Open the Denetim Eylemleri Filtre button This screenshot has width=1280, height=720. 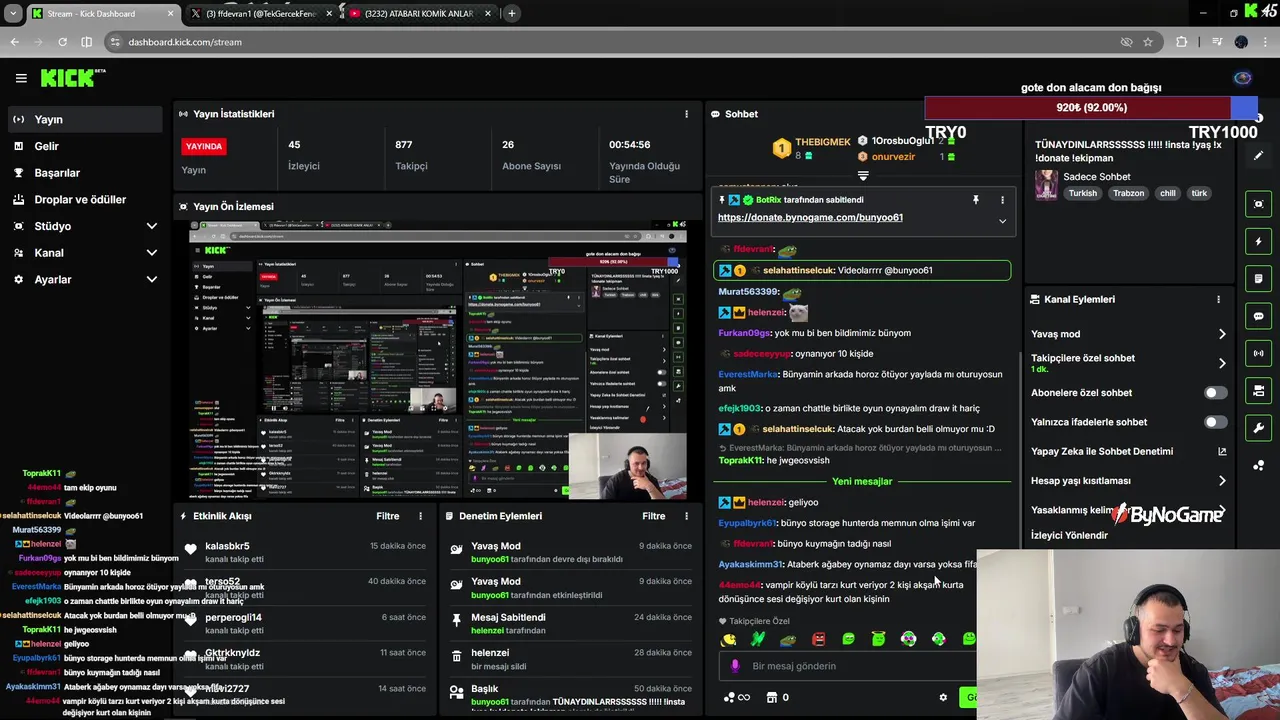point(654,516)
